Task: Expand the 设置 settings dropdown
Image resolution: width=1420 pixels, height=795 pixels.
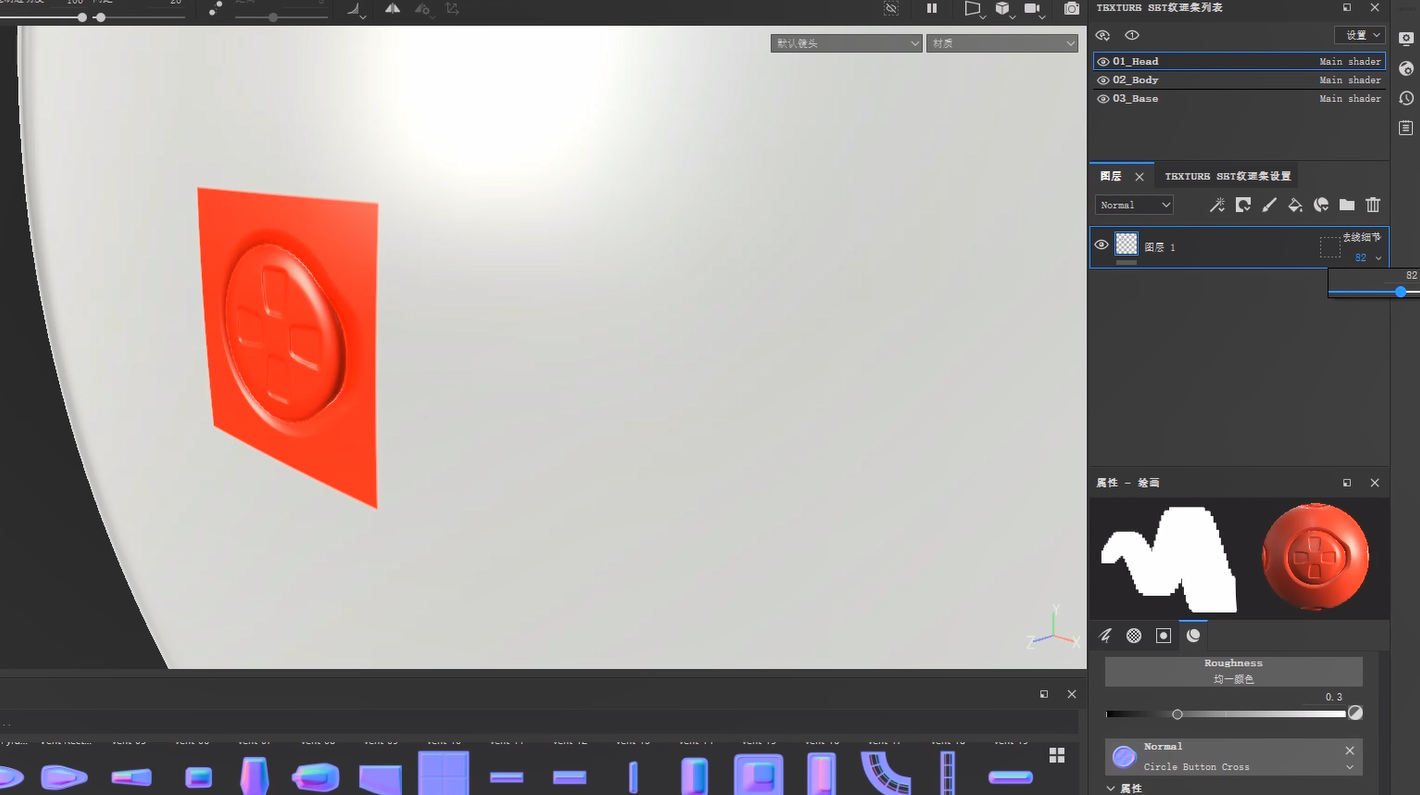Action: [1359, 35]
